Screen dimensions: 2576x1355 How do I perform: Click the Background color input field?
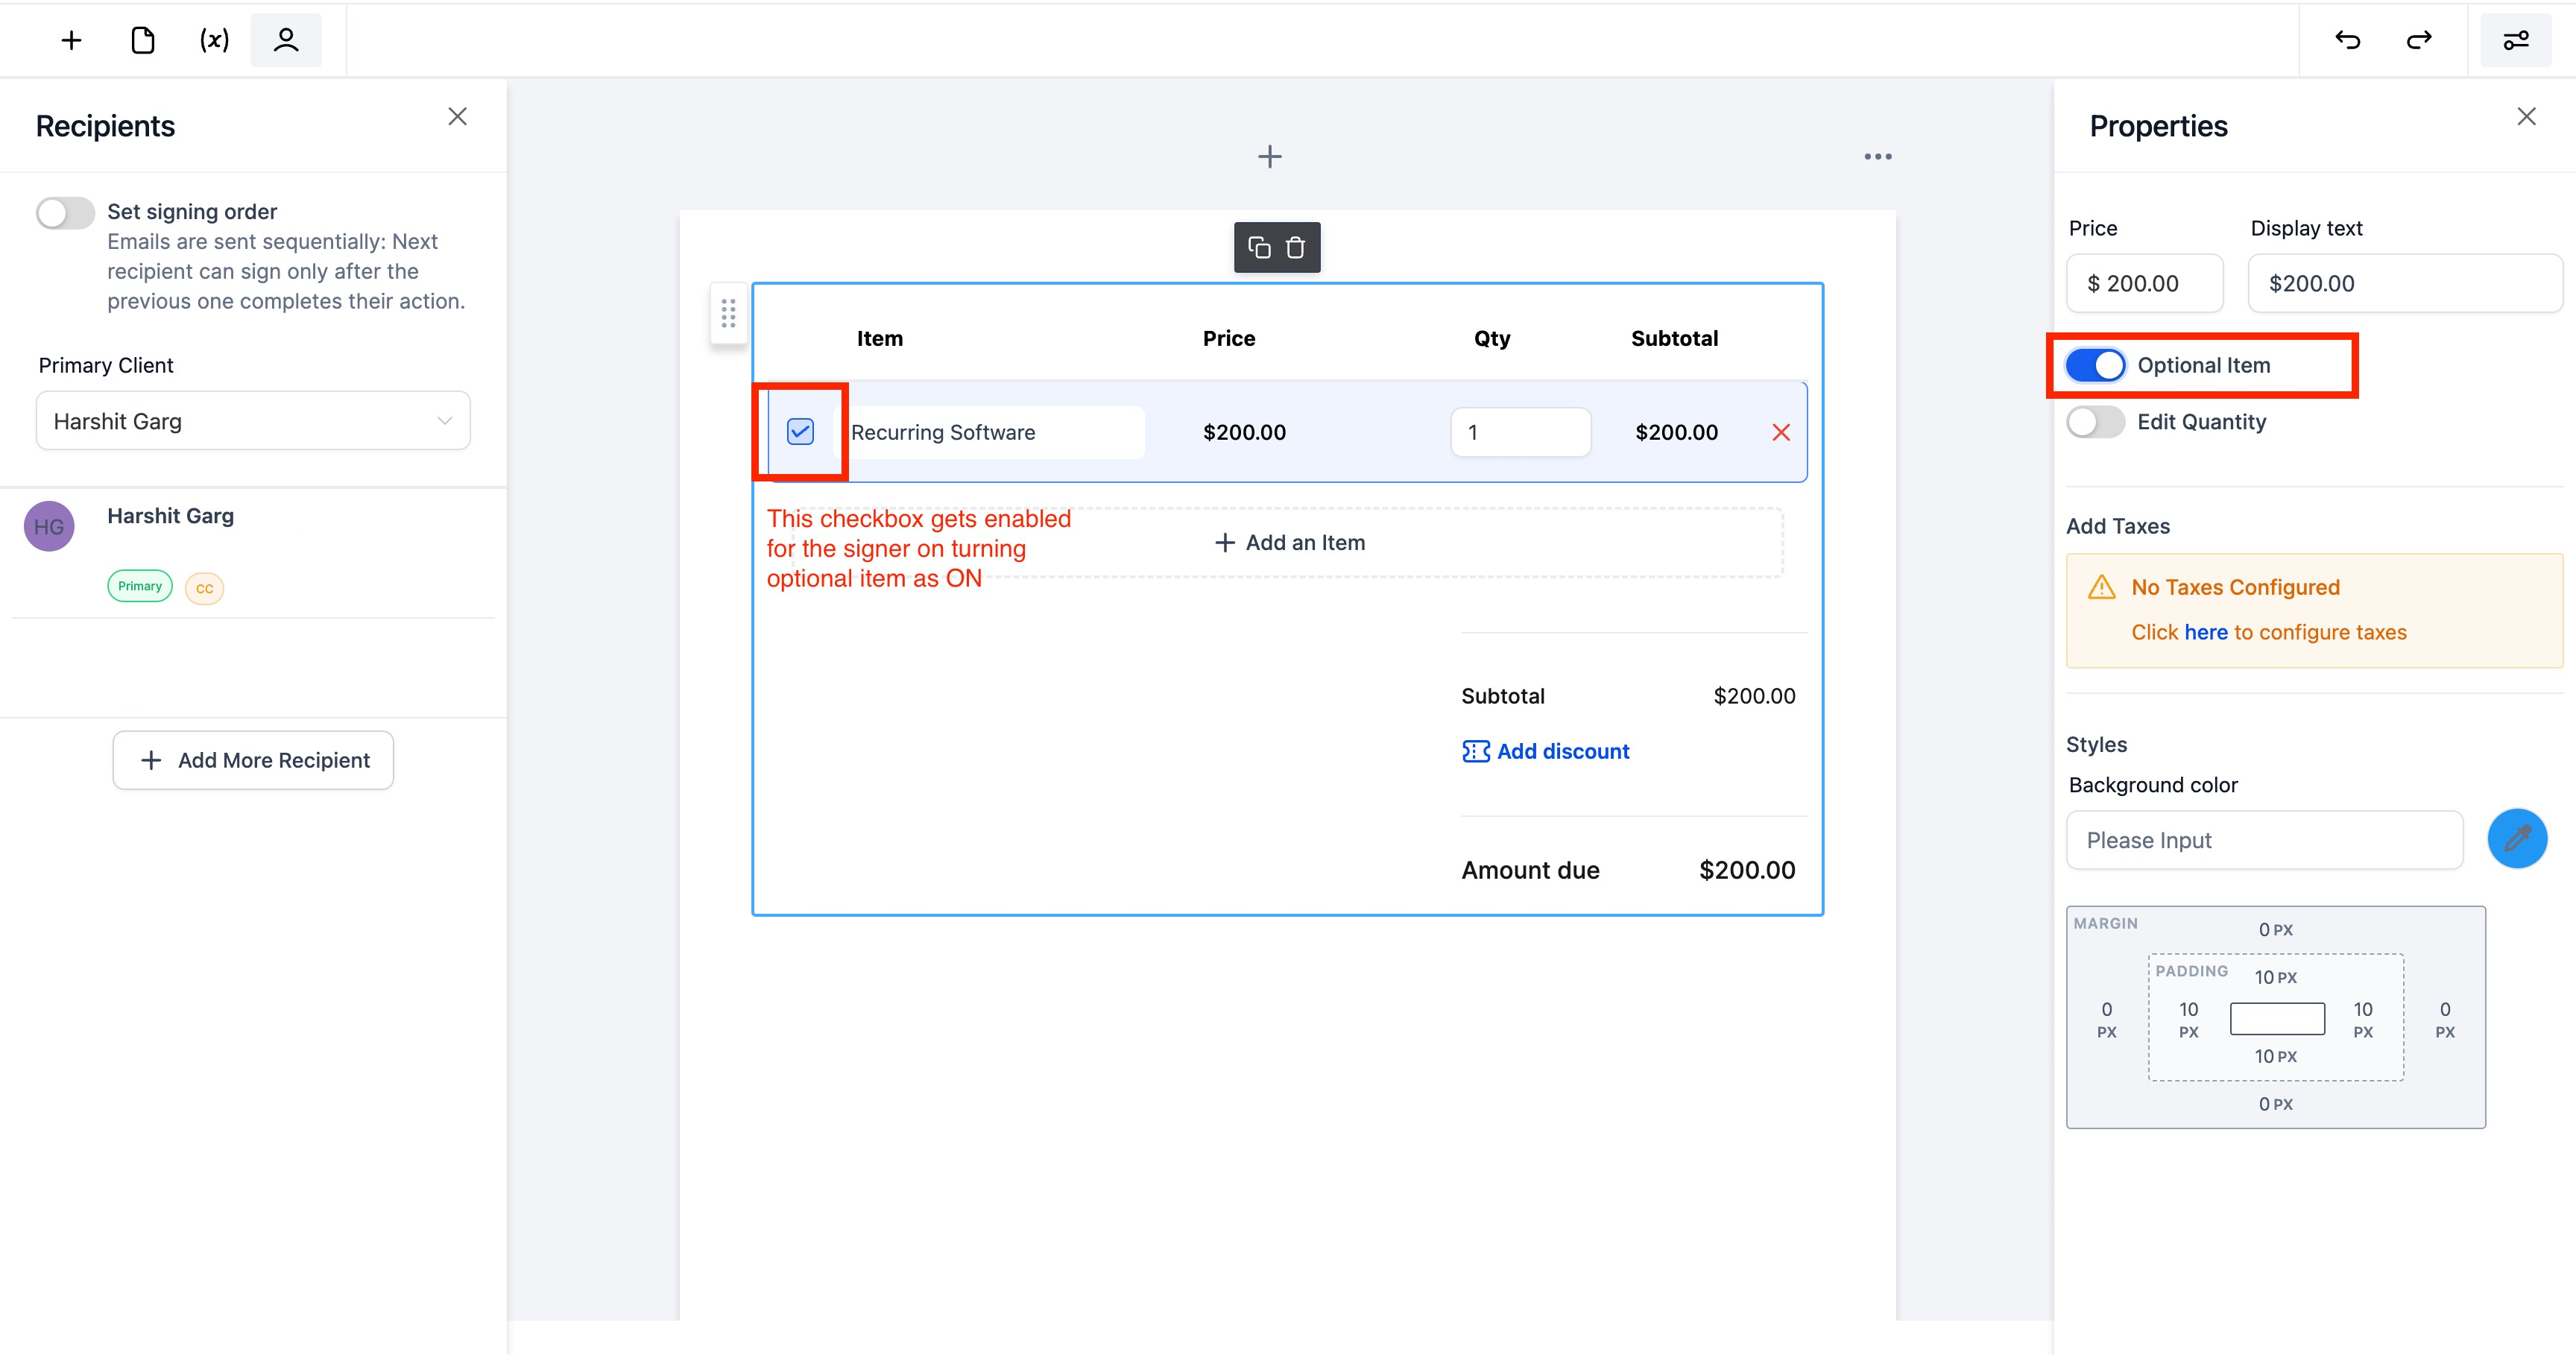click(x=2264, y=840)
